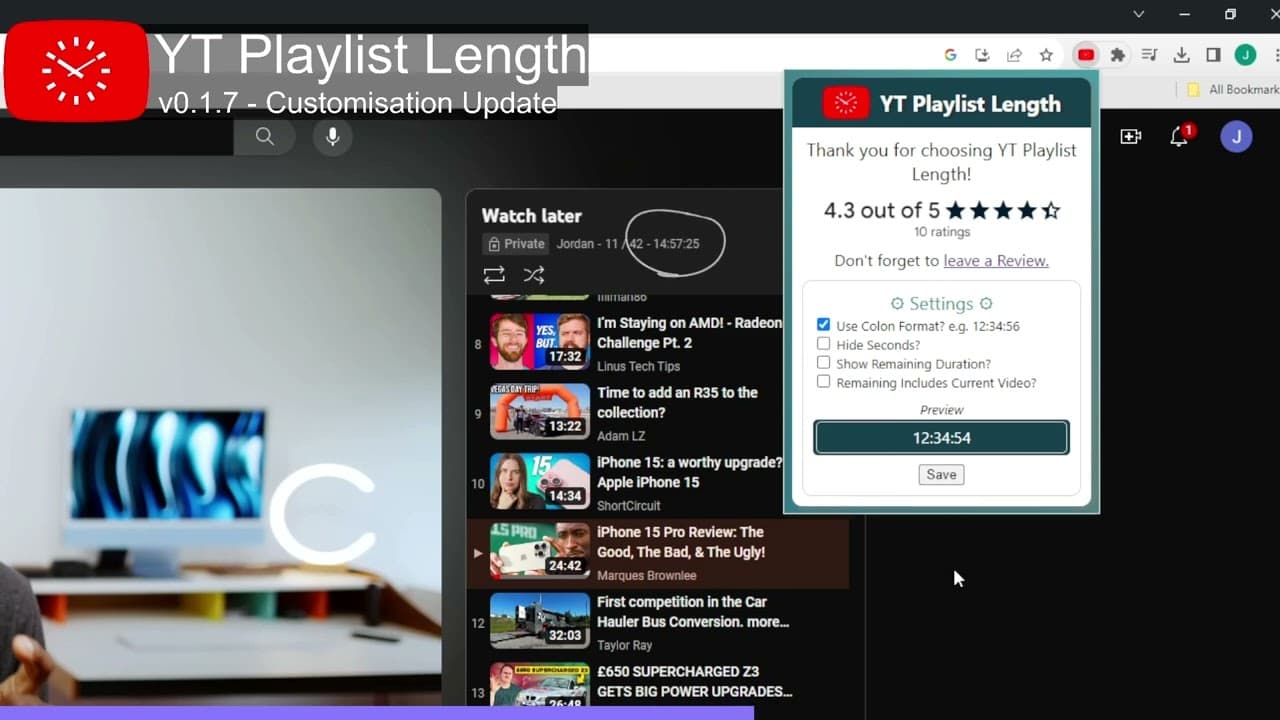1280x720 pixels.
Task: Bookmark this tab with the star icon
Action: click(1046, 55)
